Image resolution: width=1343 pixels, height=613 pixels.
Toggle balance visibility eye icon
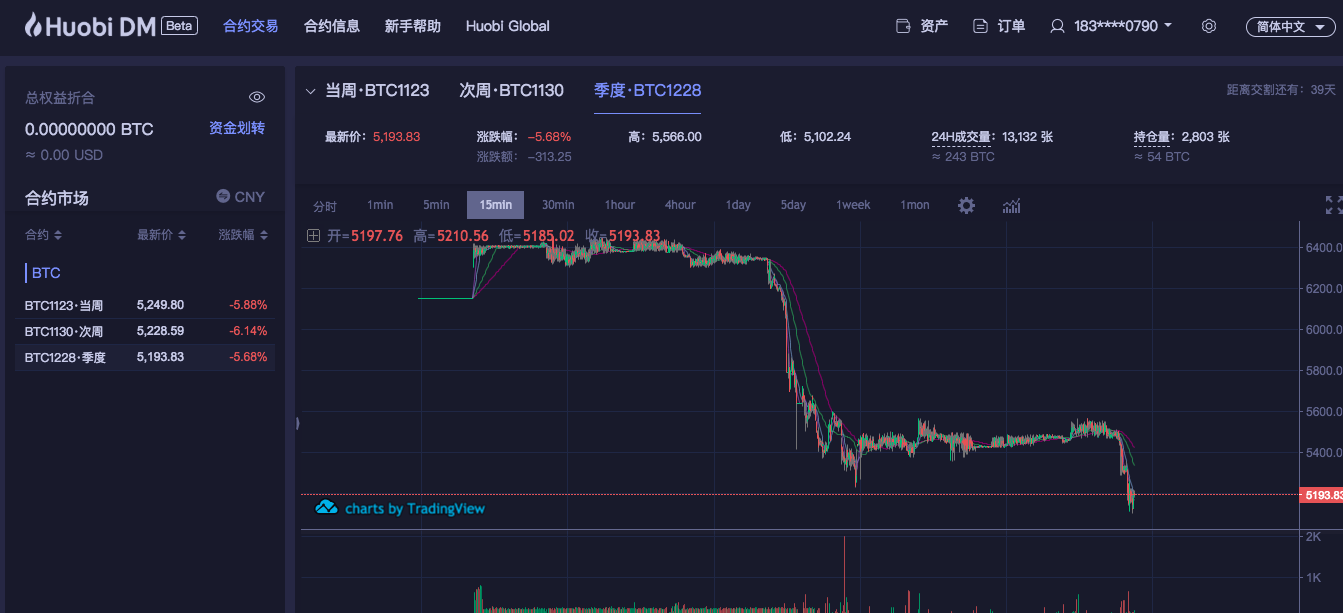tap(257, 97)
